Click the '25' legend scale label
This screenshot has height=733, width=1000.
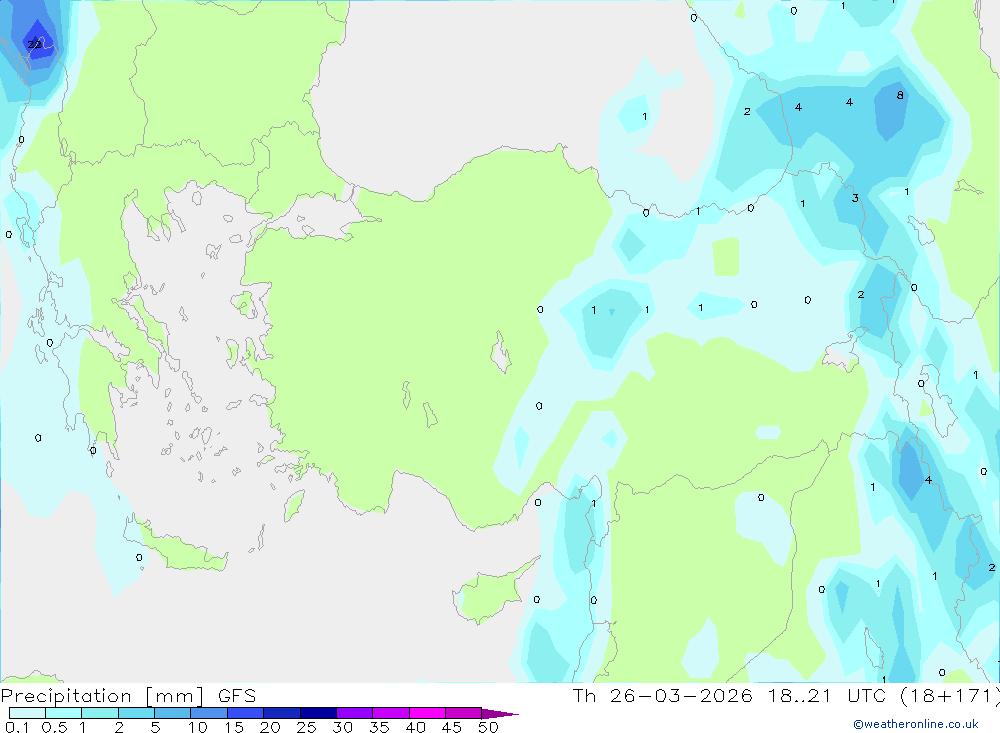pos(307,727)
